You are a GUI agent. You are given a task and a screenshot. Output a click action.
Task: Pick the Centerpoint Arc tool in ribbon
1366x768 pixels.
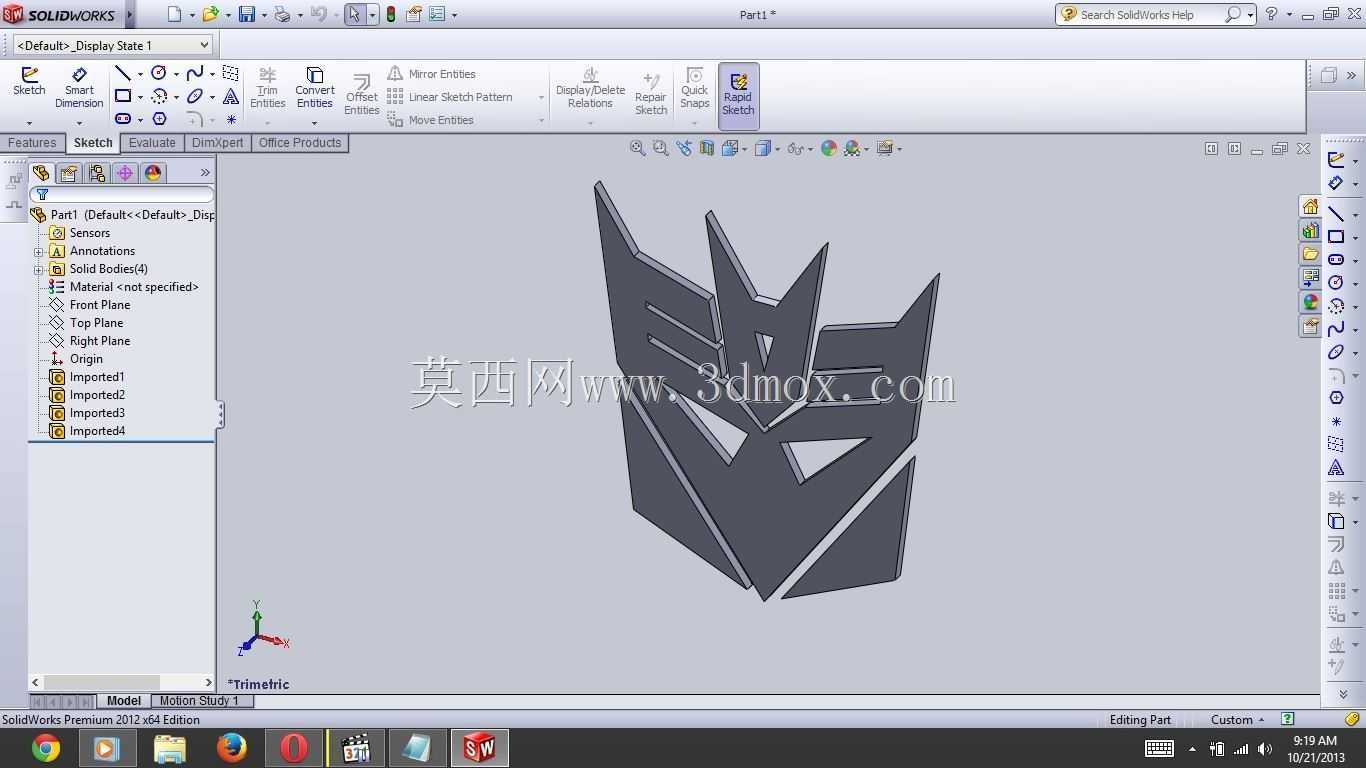159,96
